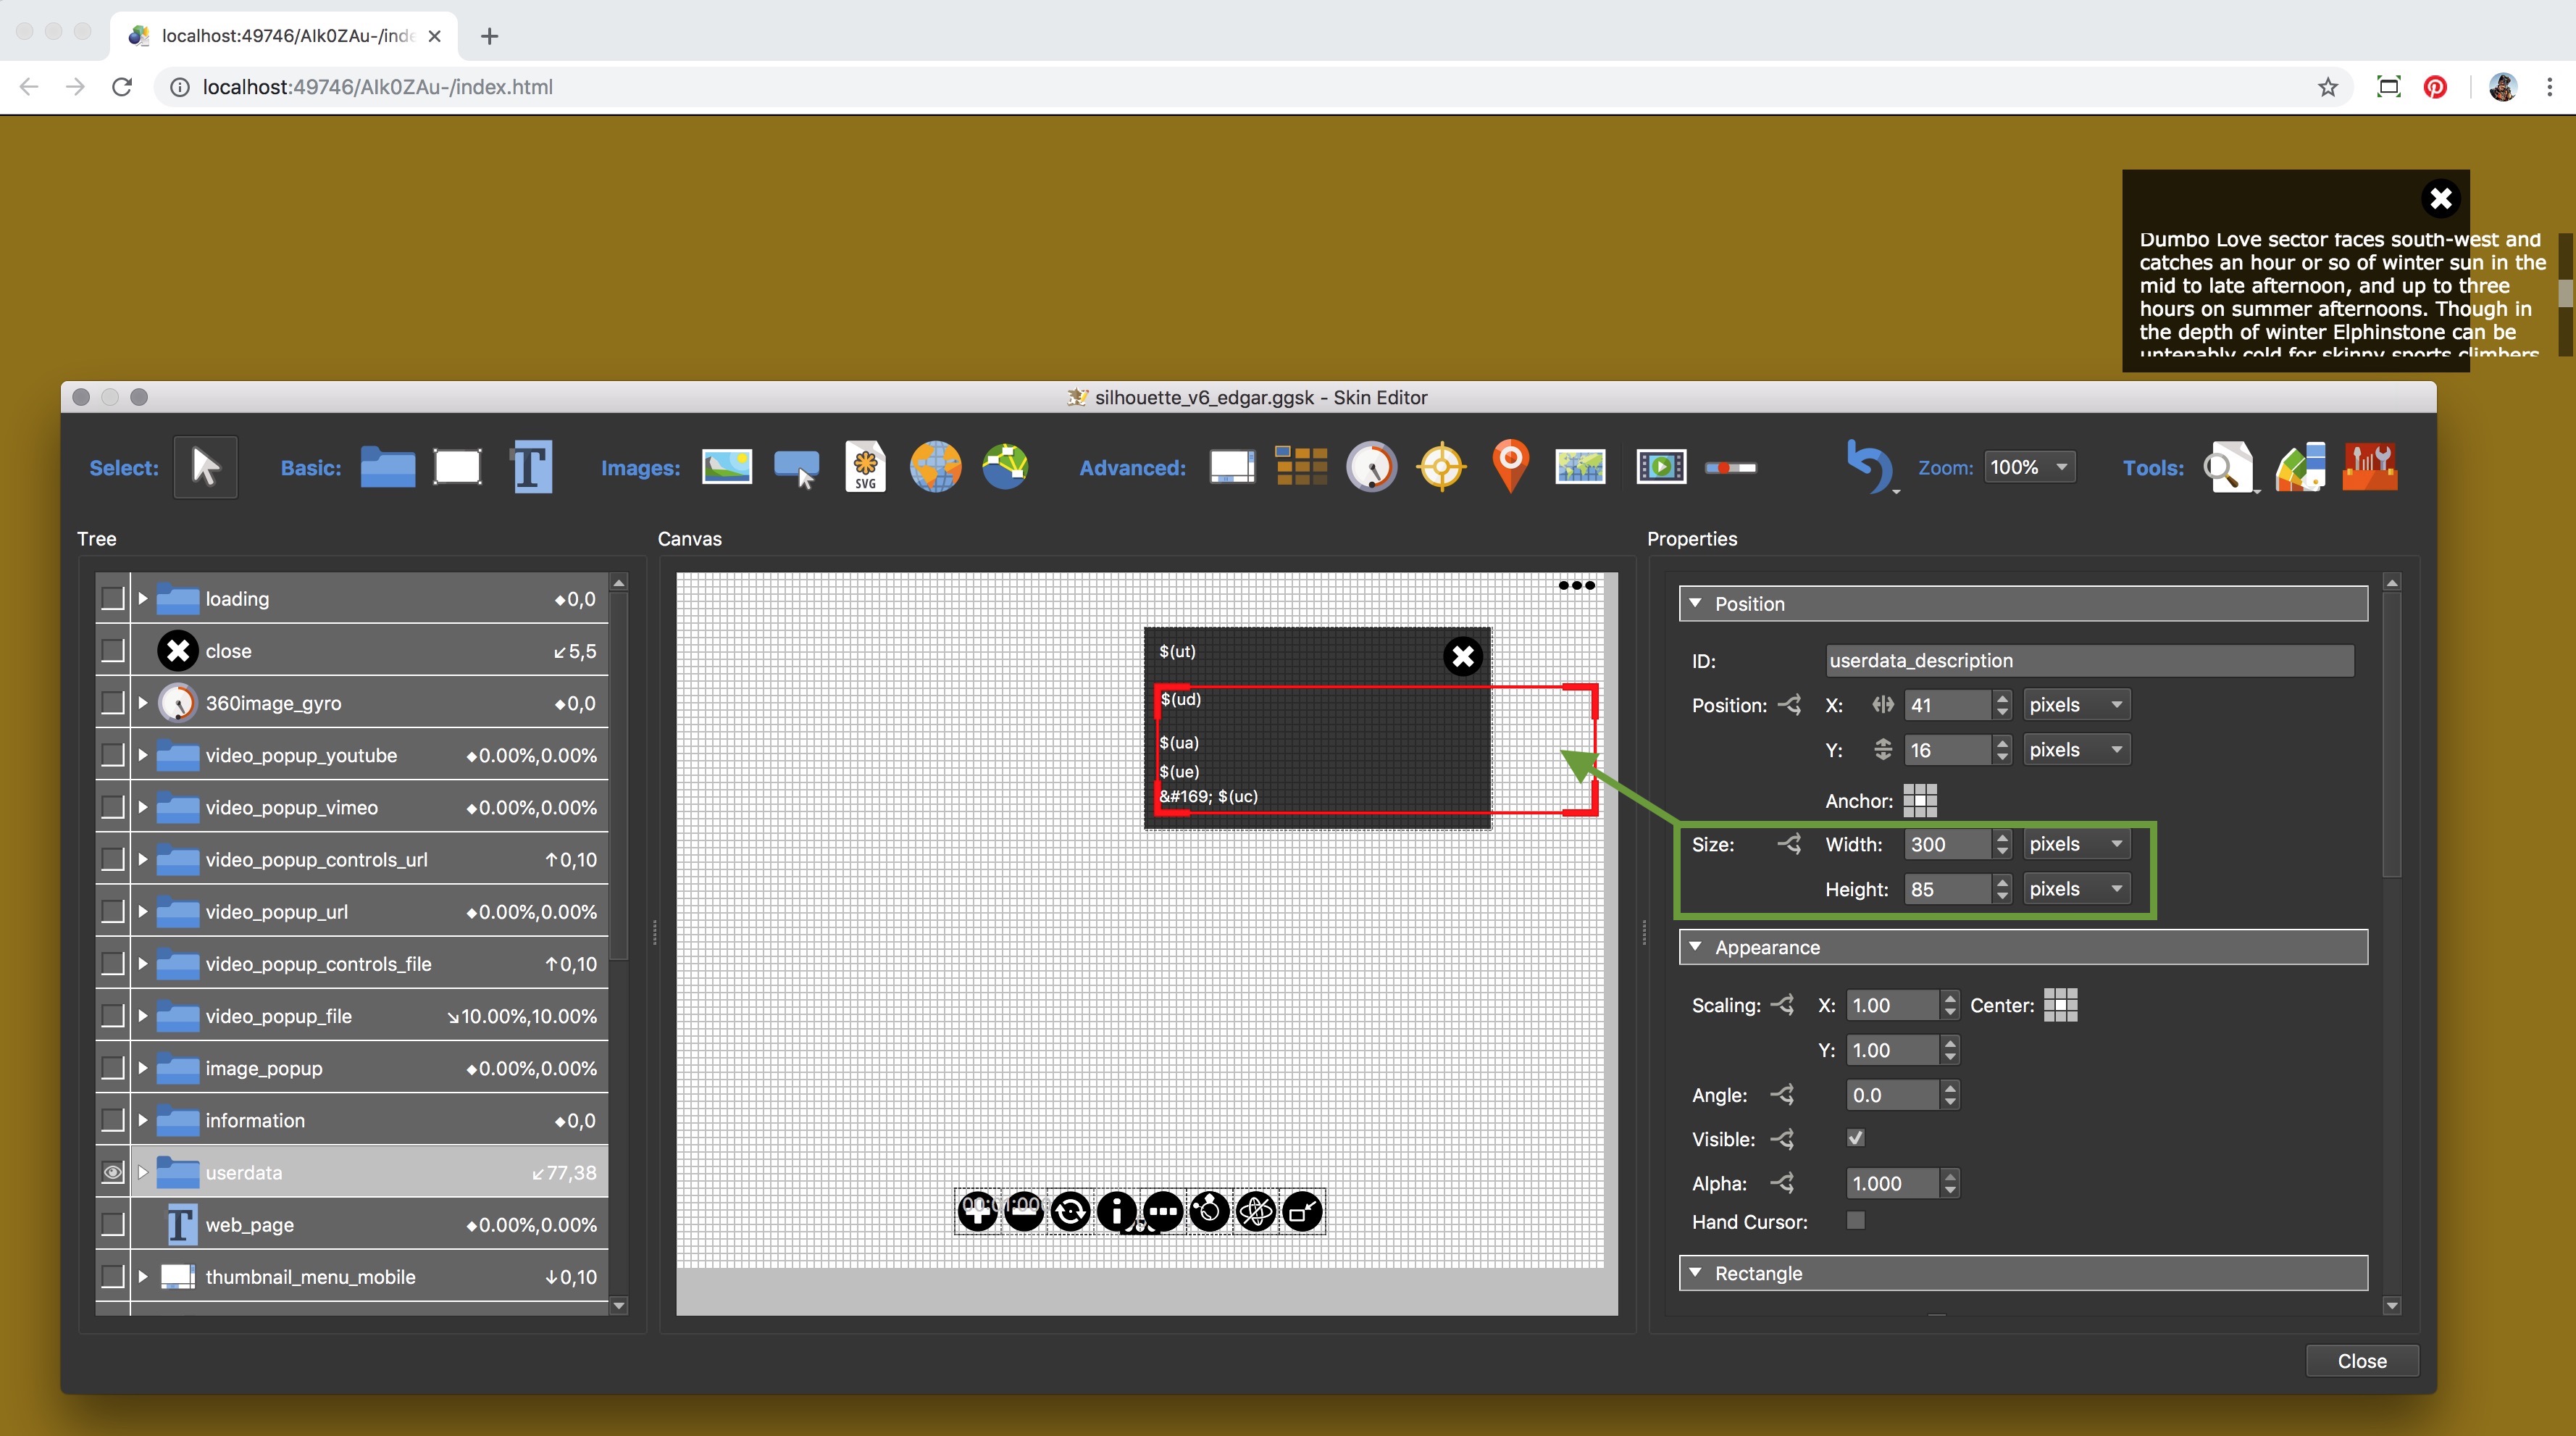Click the map pin/location tool icon
2576x1436 pixels.
point(1512,465)
